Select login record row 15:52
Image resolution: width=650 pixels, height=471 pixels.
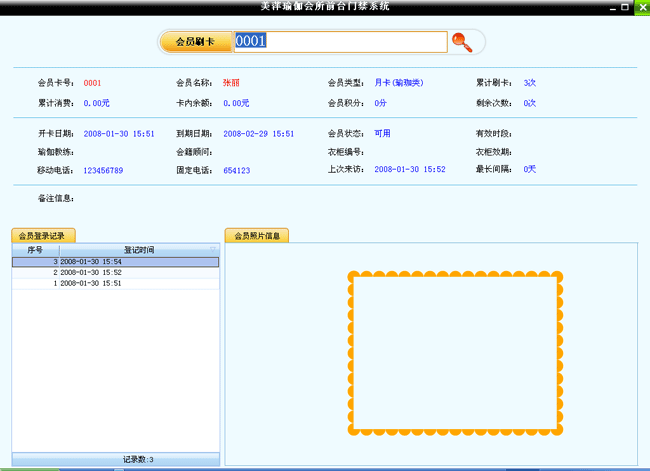point(115,272)
